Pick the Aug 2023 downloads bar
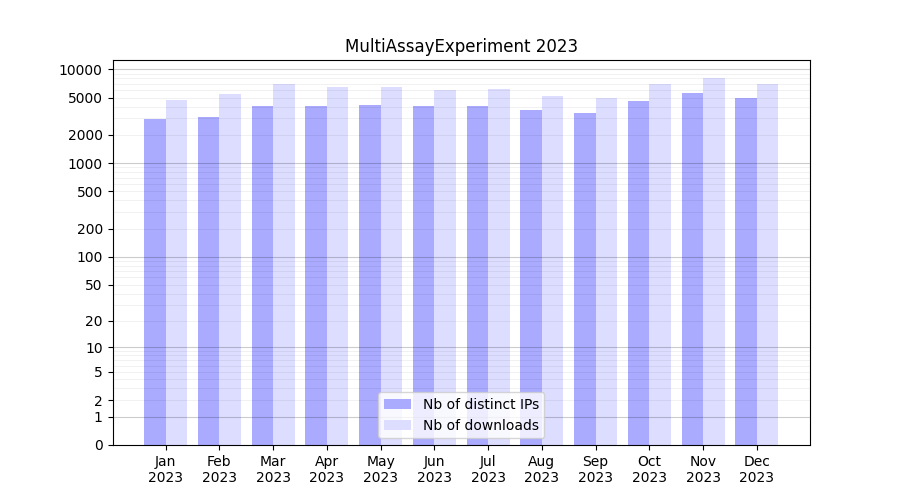 553,270
